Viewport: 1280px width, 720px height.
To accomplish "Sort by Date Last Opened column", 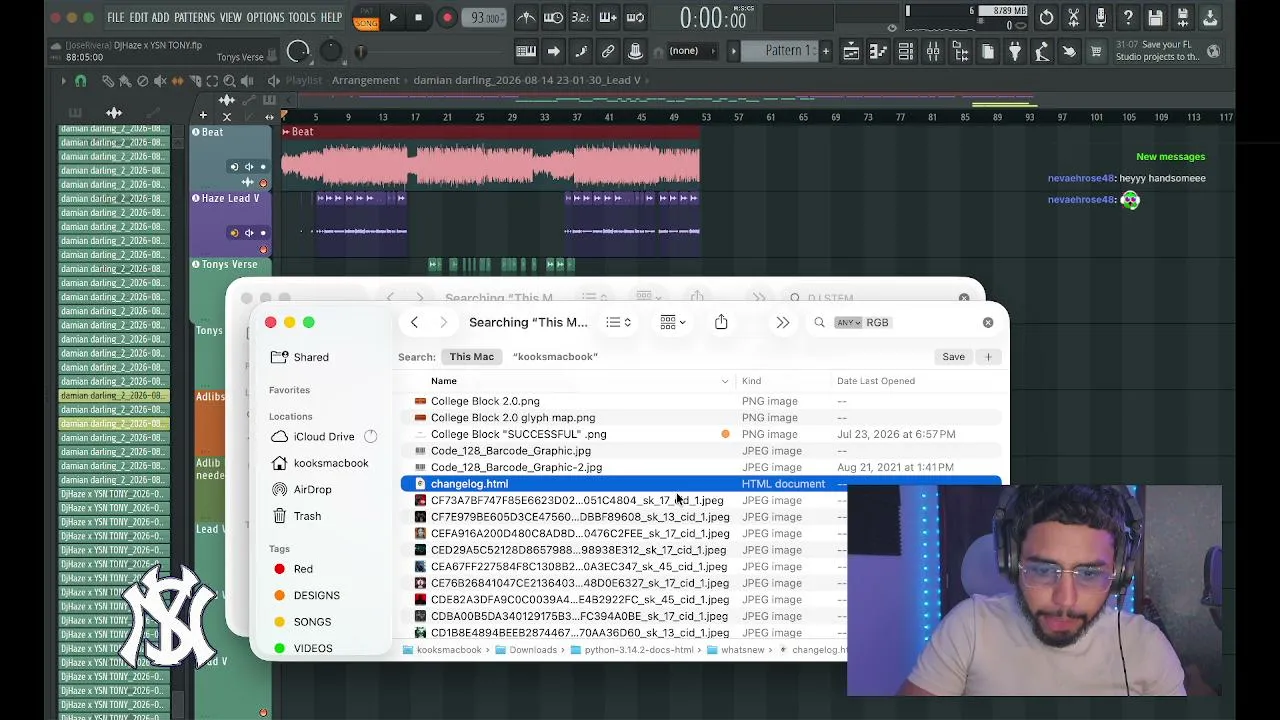I will pyautogui.click(x=876, y=381).
